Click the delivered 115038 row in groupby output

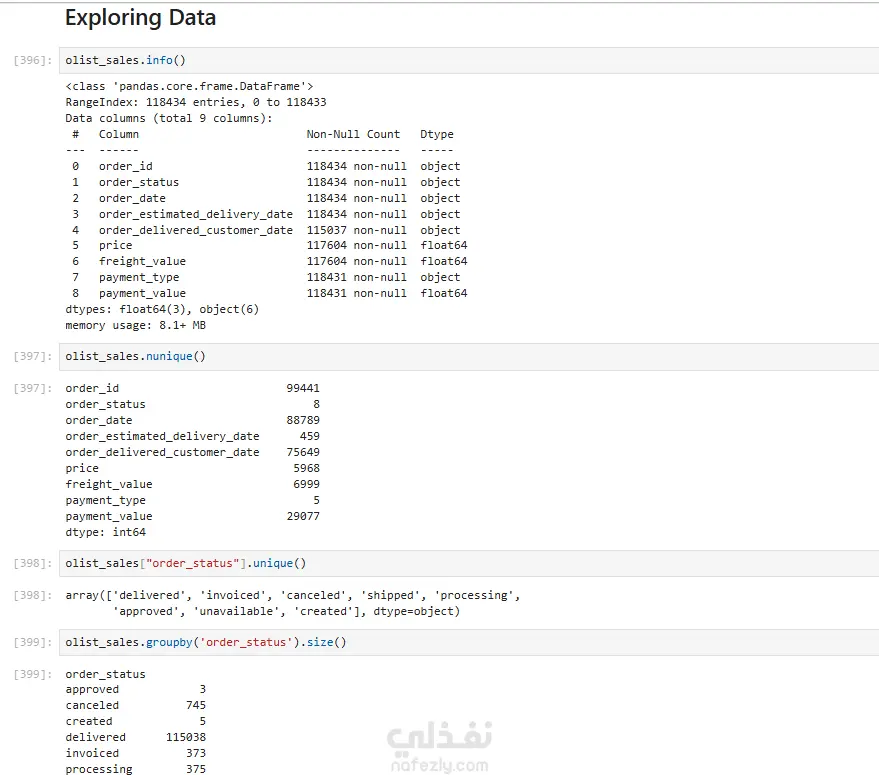click(136, 737)
